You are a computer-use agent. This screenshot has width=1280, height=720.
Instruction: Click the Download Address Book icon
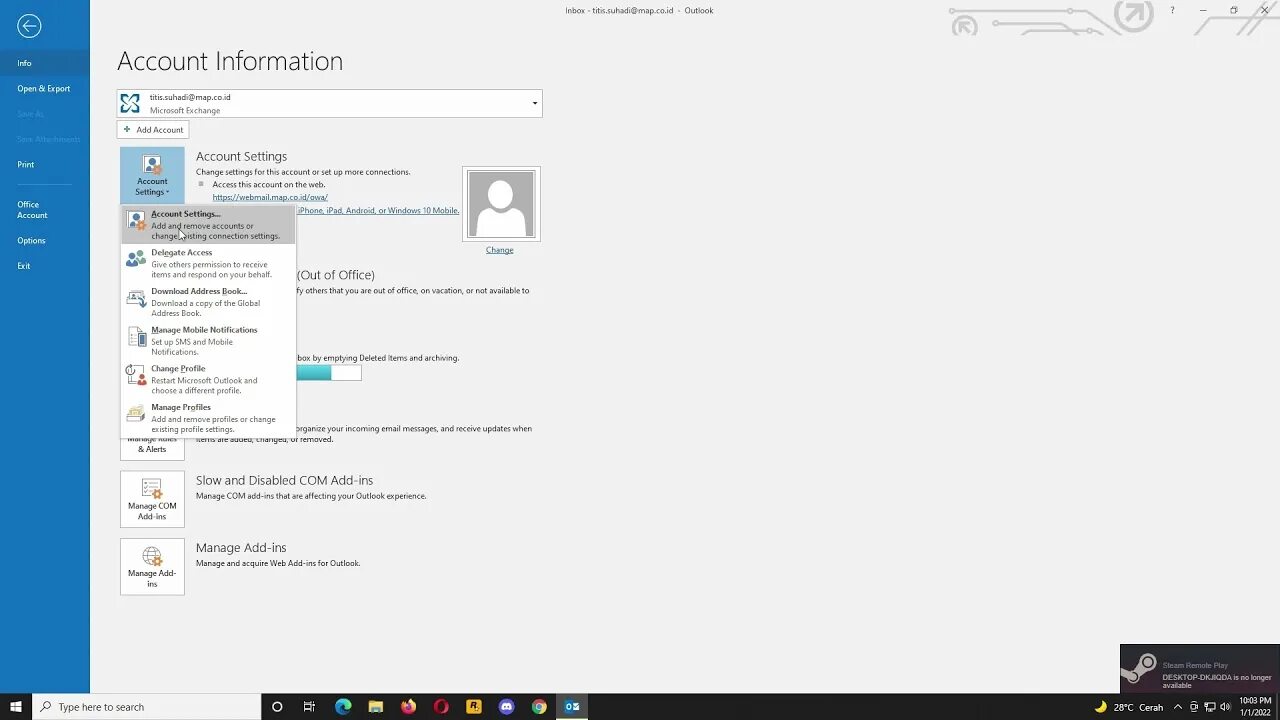136,298
